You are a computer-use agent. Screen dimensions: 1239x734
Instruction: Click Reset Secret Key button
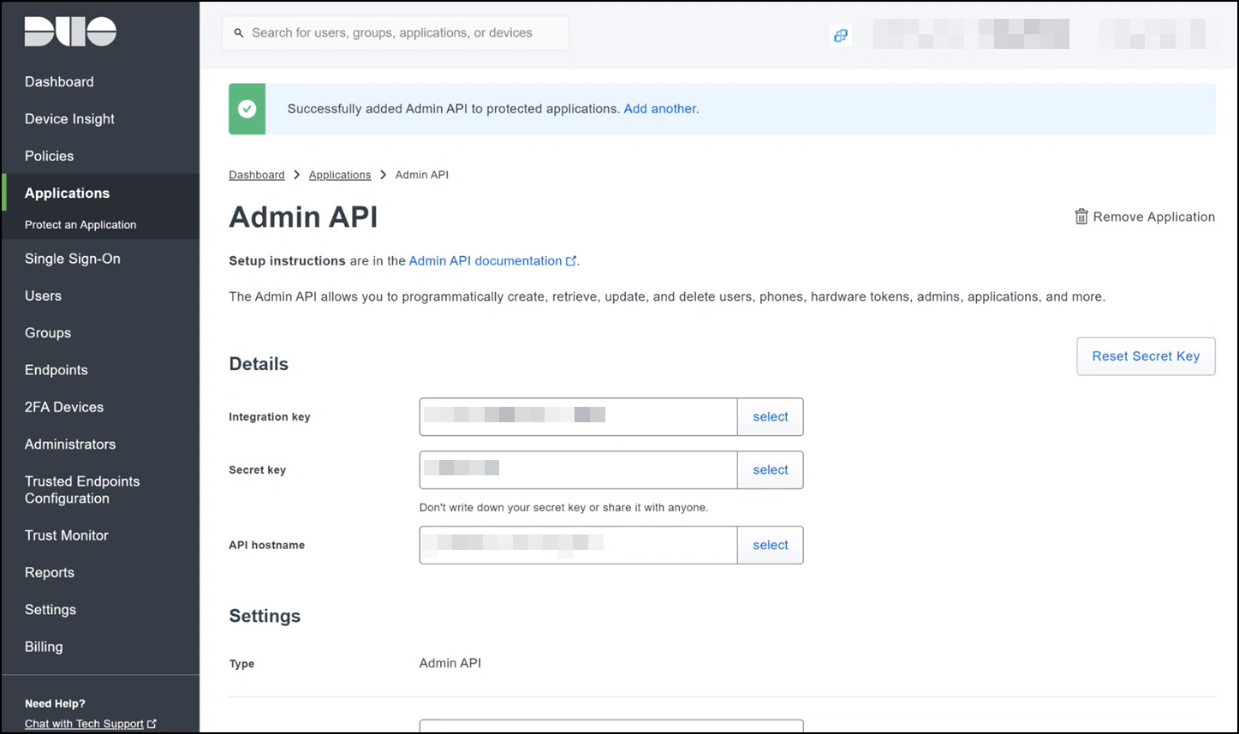point(1146,356)
